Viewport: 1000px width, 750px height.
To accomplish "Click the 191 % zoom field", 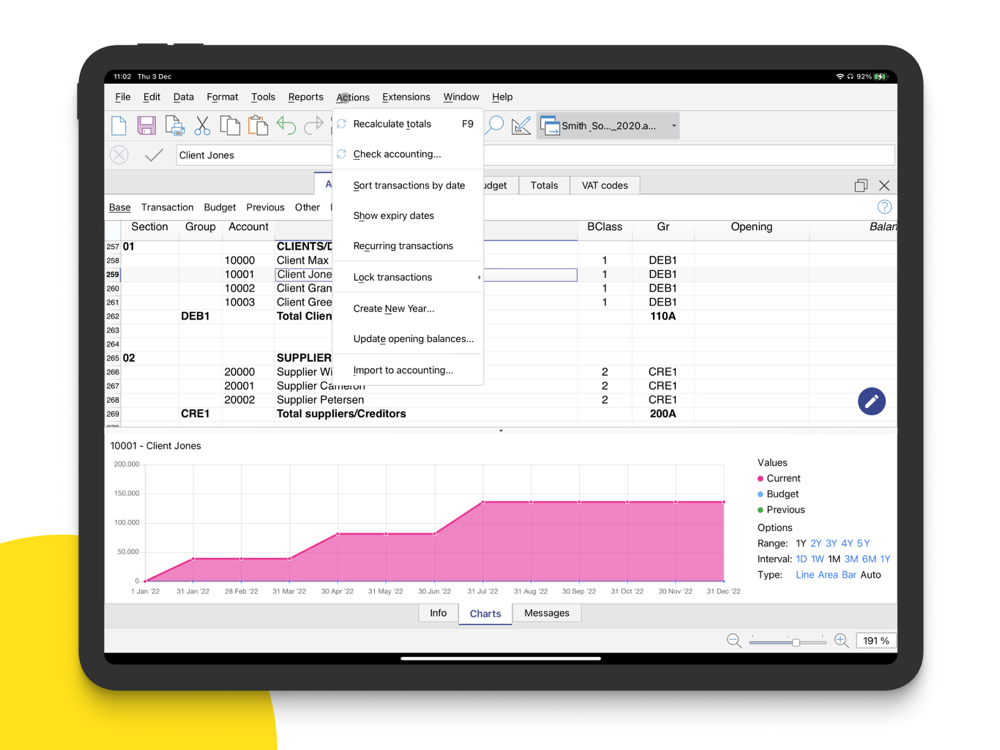I will [x=876, y=640].
